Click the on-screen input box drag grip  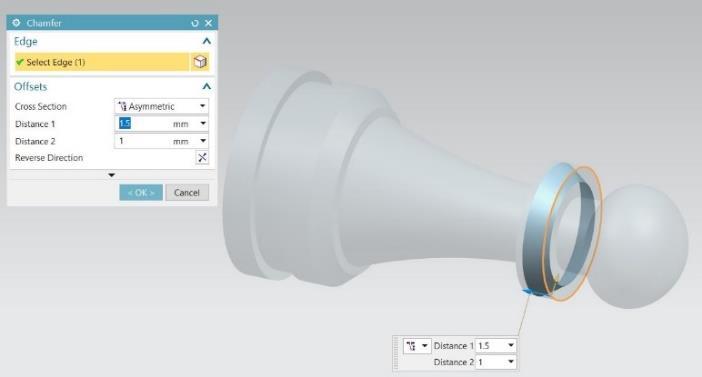pyautogui.click(x=396, y=354)
